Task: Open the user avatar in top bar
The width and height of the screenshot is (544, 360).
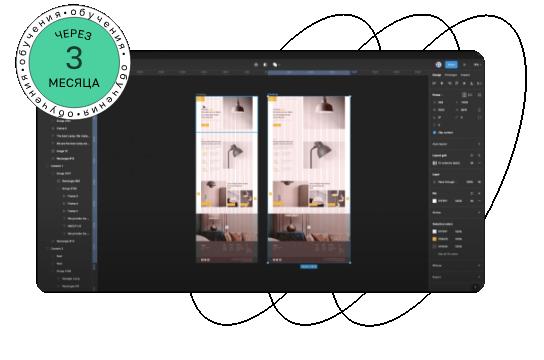Action: tap(439, 65)
